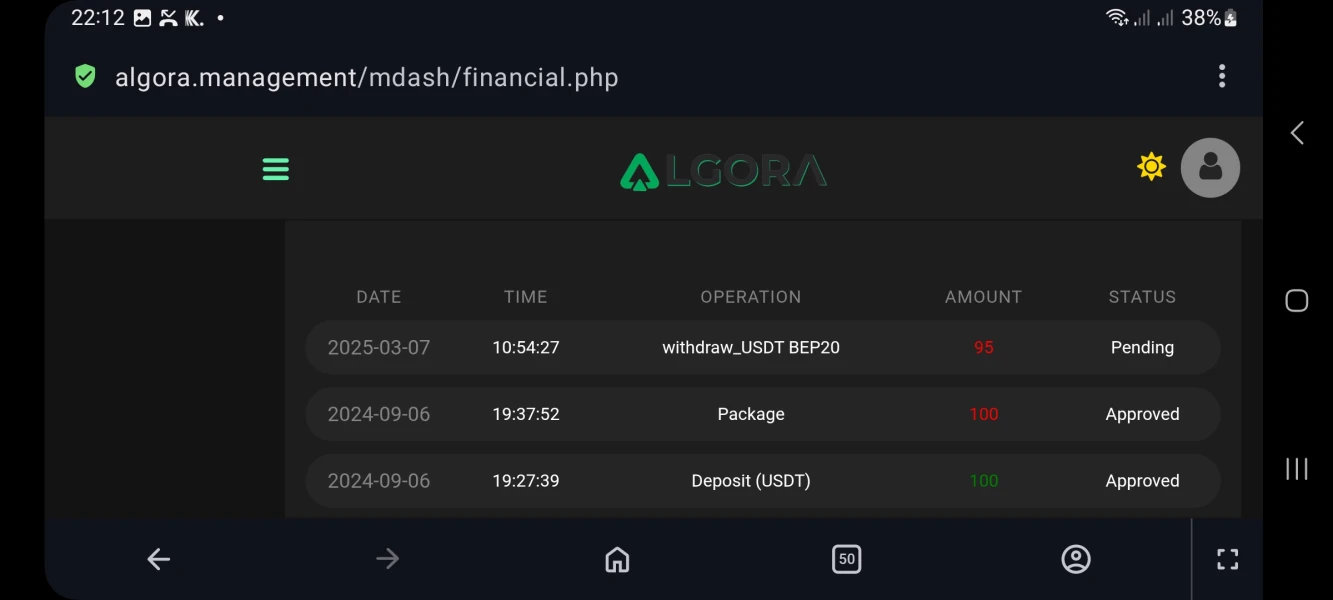Go back with browser back arrow

[159, 559]
